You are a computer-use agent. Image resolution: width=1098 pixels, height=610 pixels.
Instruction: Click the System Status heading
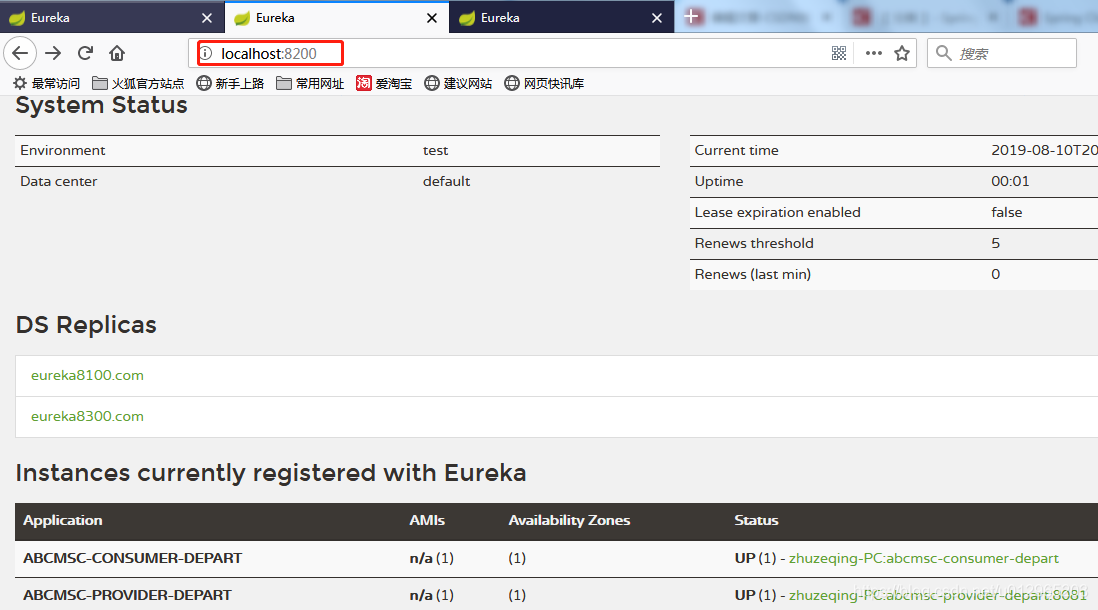102,105
